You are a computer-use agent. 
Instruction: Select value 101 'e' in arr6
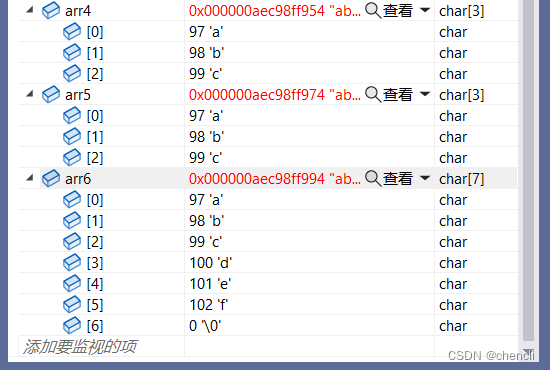(x=210, y=284)
